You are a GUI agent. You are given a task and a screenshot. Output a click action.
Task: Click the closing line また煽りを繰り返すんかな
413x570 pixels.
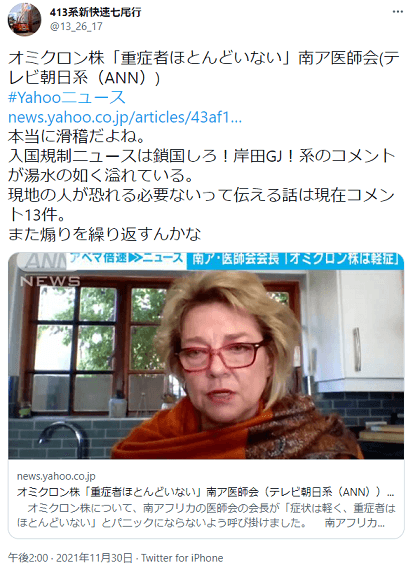click(x=105, y=234)
